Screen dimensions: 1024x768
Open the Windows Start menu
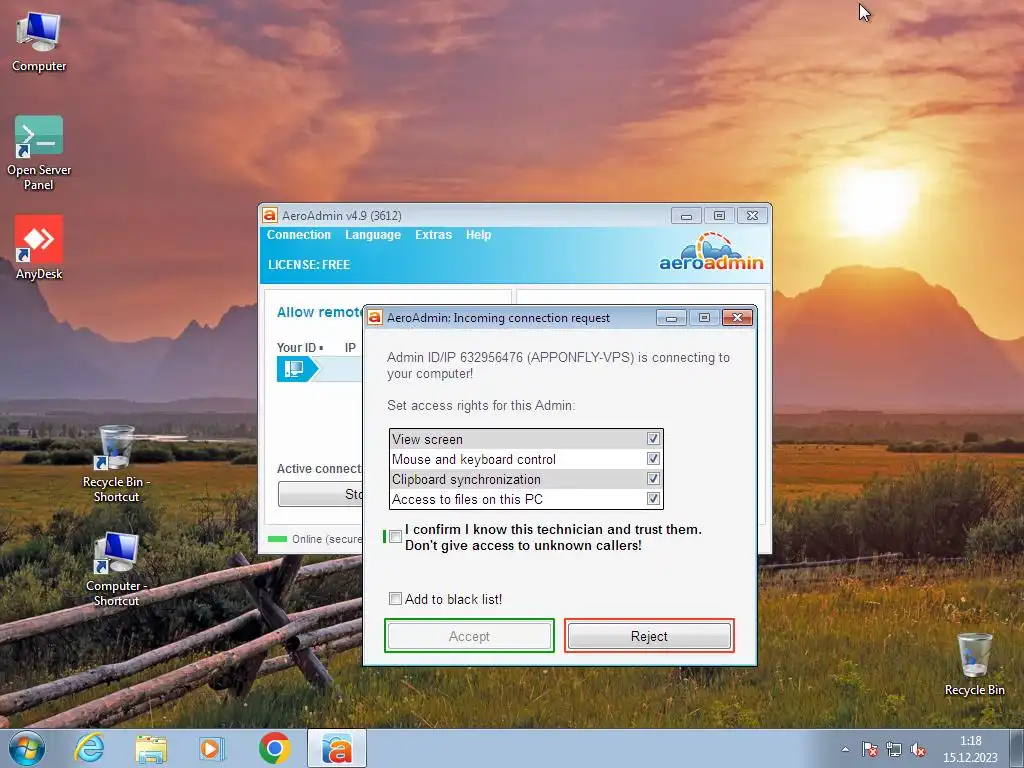(27, 748)
